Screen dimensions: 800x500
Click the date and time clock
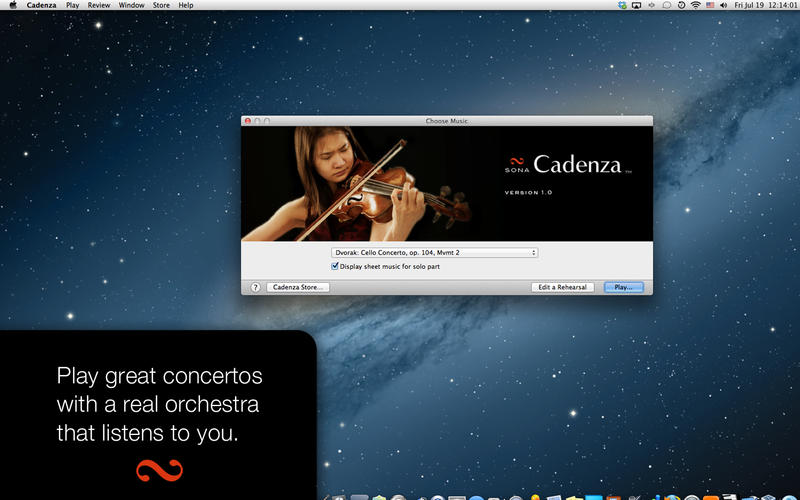[766, 5]
